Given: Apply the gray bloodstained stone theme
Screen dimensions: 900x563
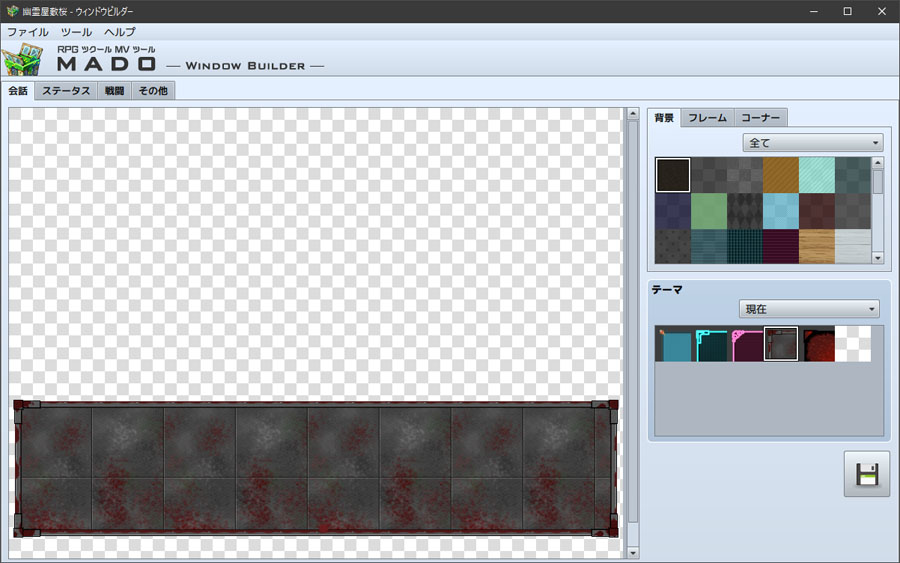Looking at the screenshot, I should pos(781,344).
